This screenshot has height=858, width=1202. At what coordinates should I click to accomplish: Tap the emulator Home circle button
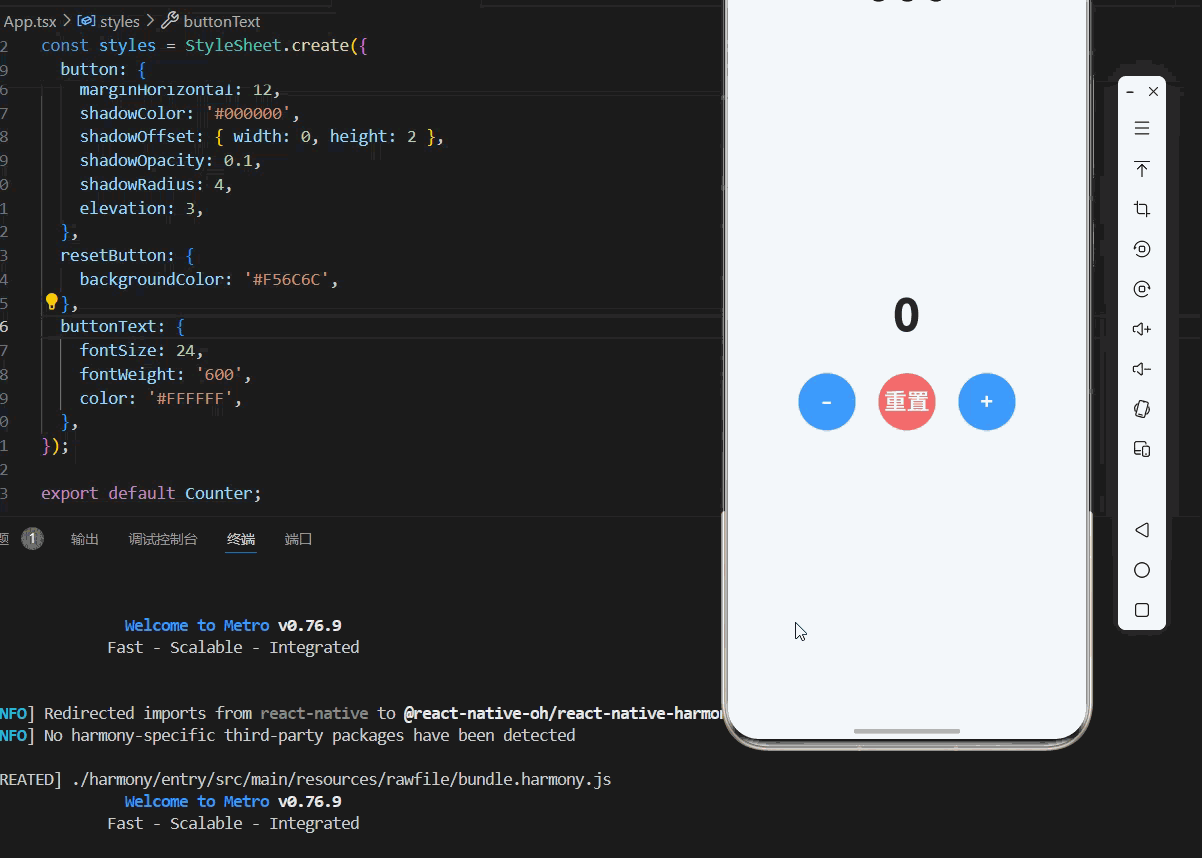[x=1142, y=570]
